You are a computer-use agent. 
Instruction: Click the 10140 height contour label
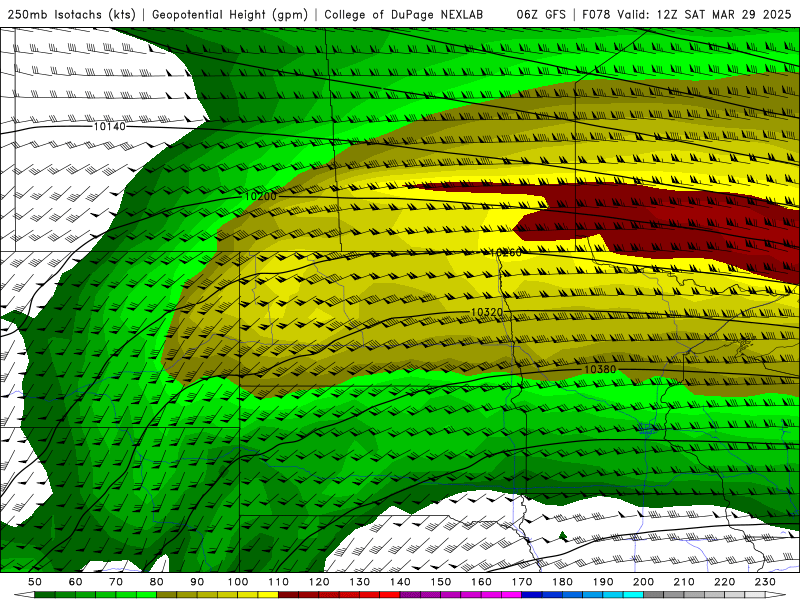[x=109, y=126]
